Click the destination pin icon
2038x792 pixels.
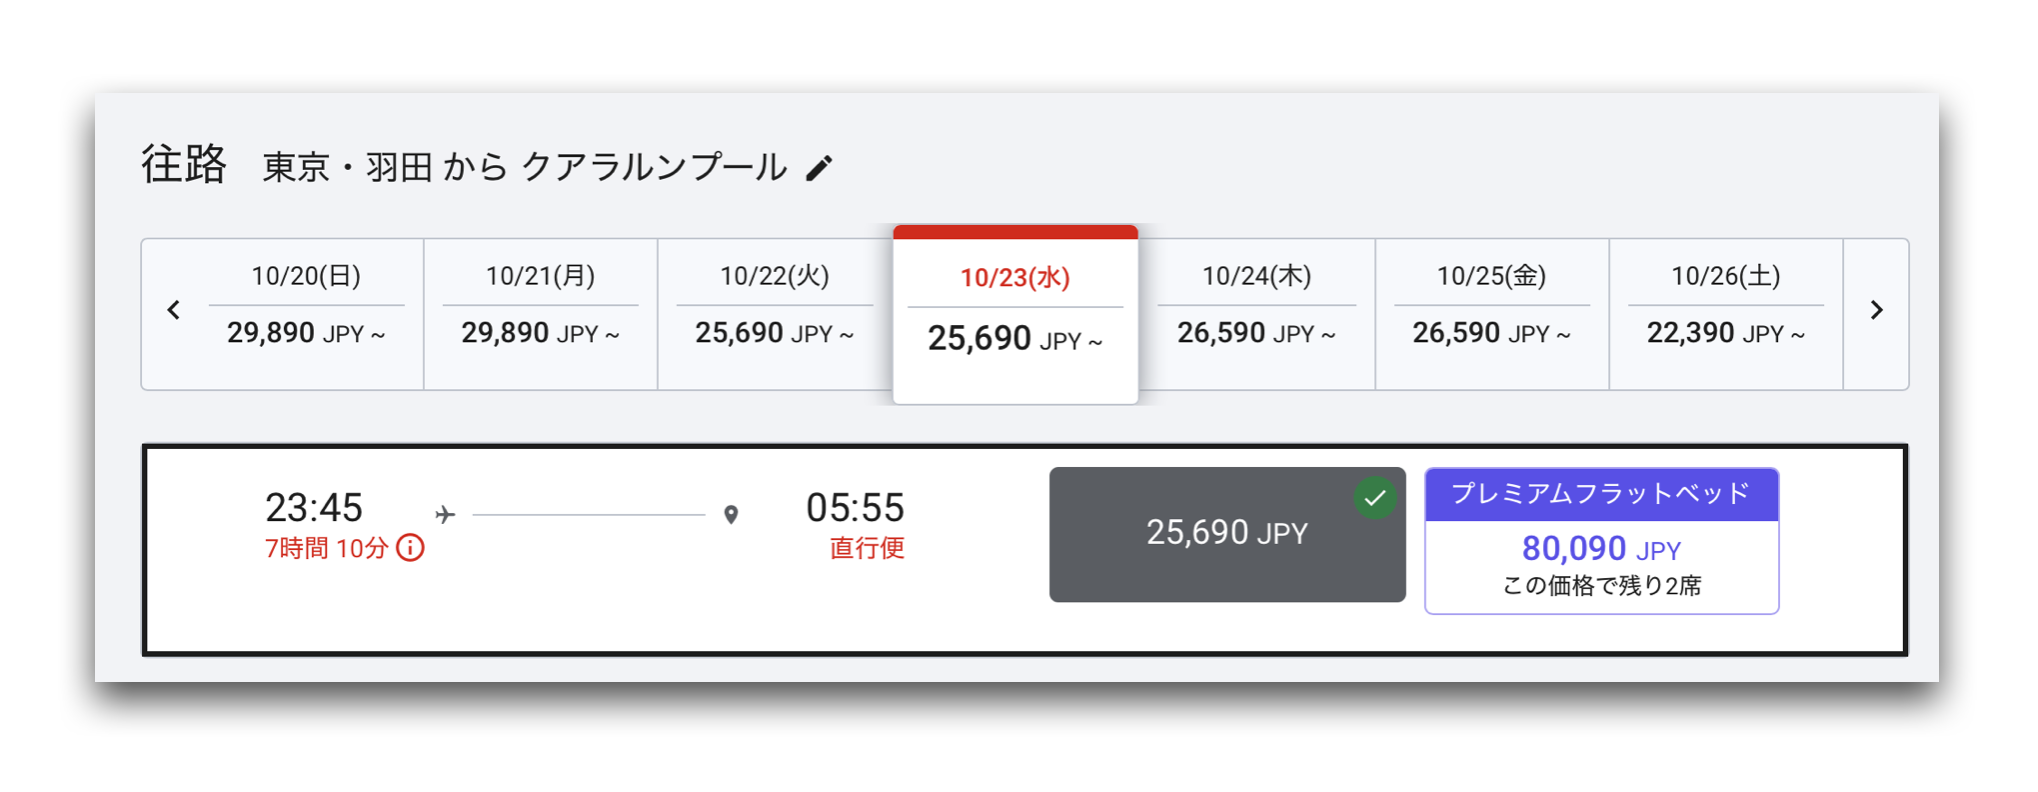click(731, 514)
